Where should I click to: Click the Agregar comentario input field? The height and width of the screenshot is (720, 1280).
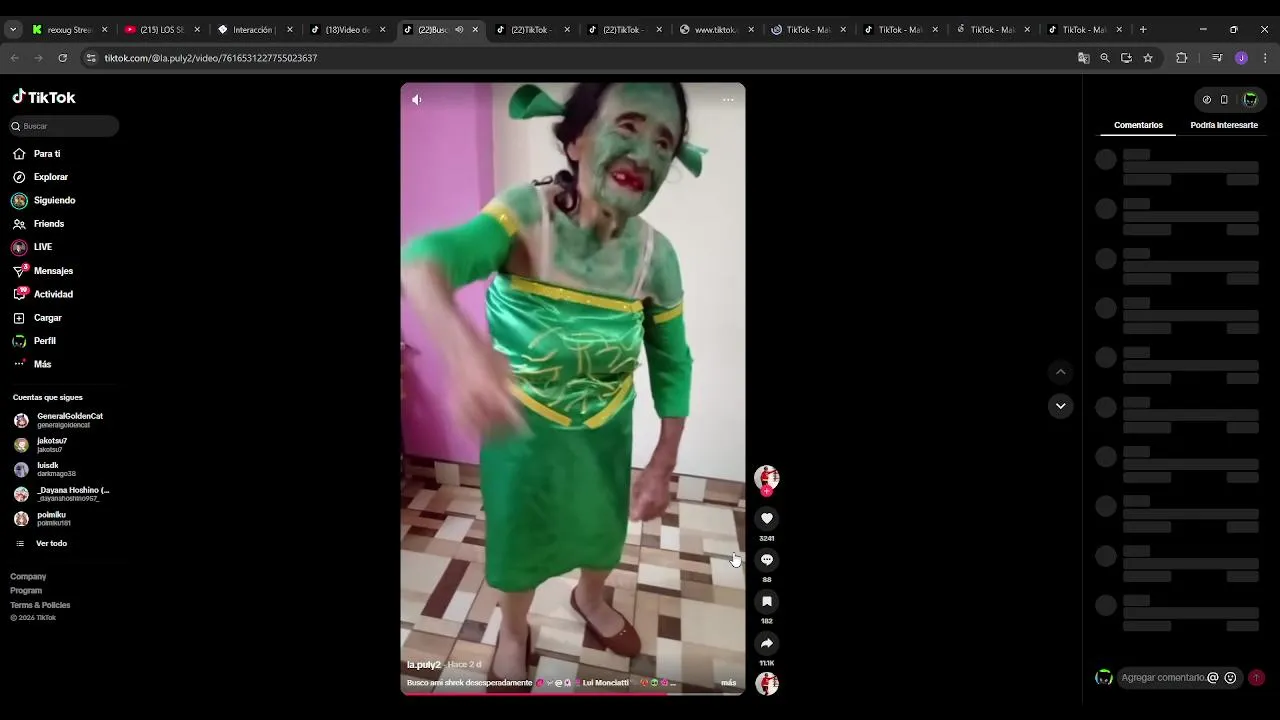pos(1163,678)
